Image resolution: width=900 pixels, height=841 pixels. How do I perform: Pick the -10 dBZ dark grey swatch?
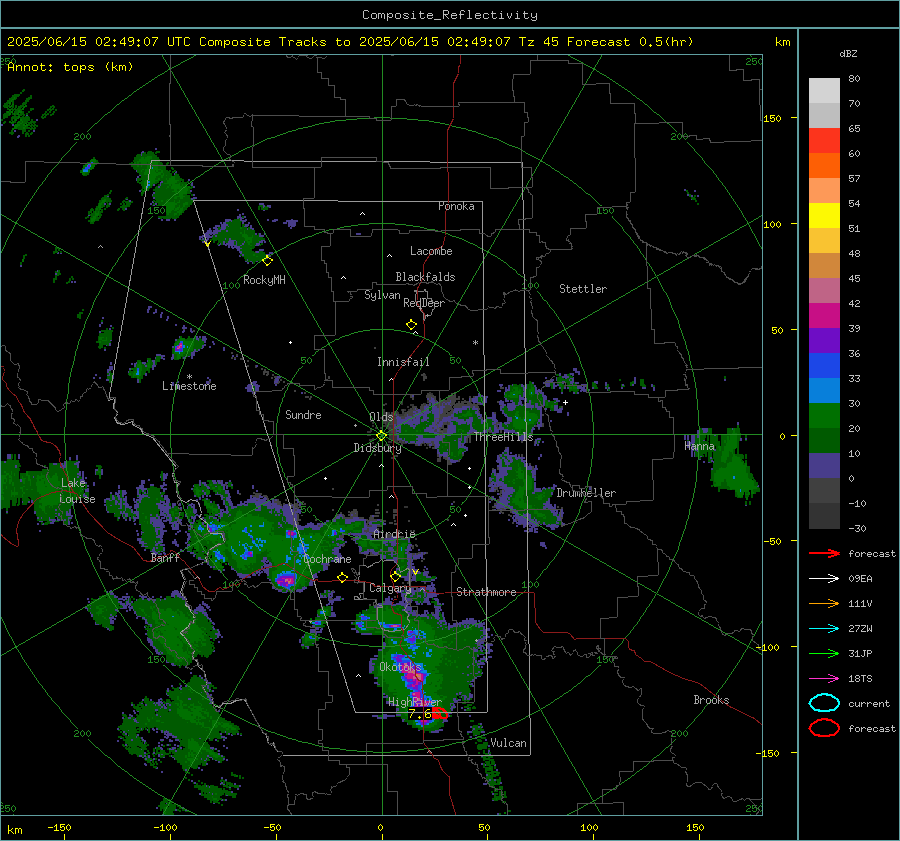(x=824, y=516)
